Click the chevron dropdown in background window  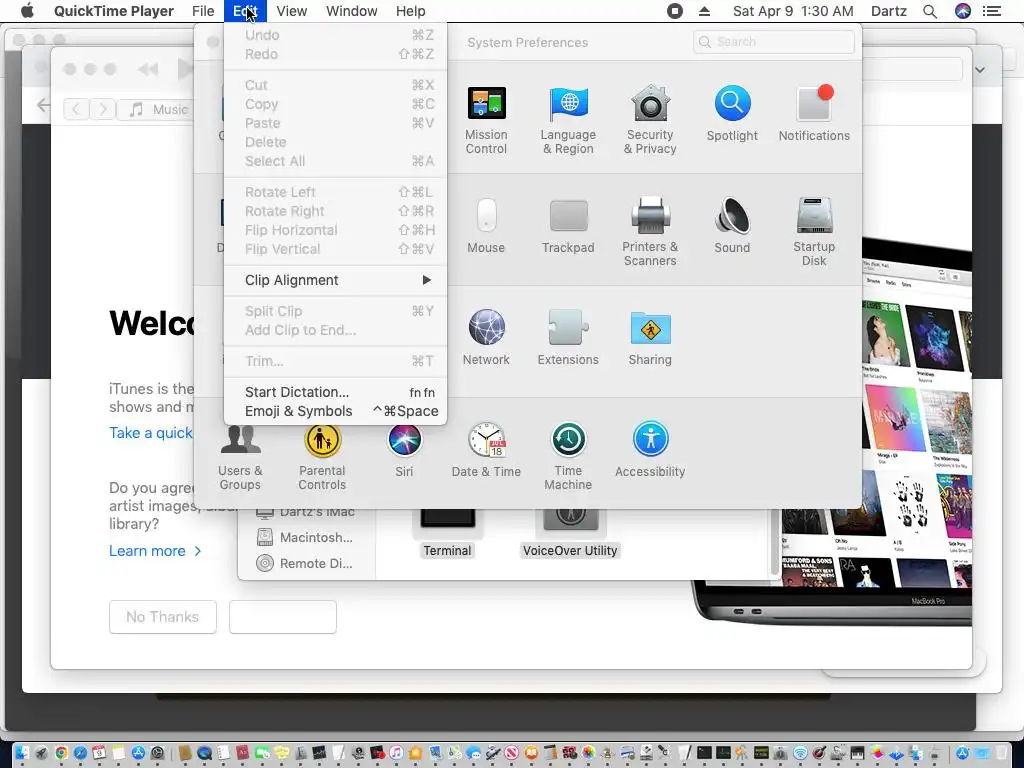(x=980, y=70)
